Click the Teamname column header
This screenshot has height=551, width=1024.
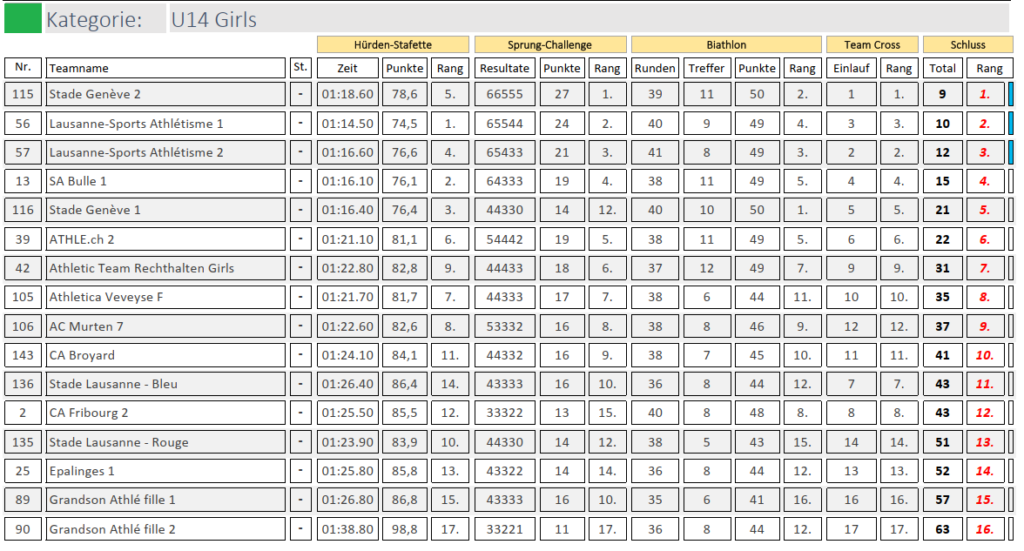(166, 68)
